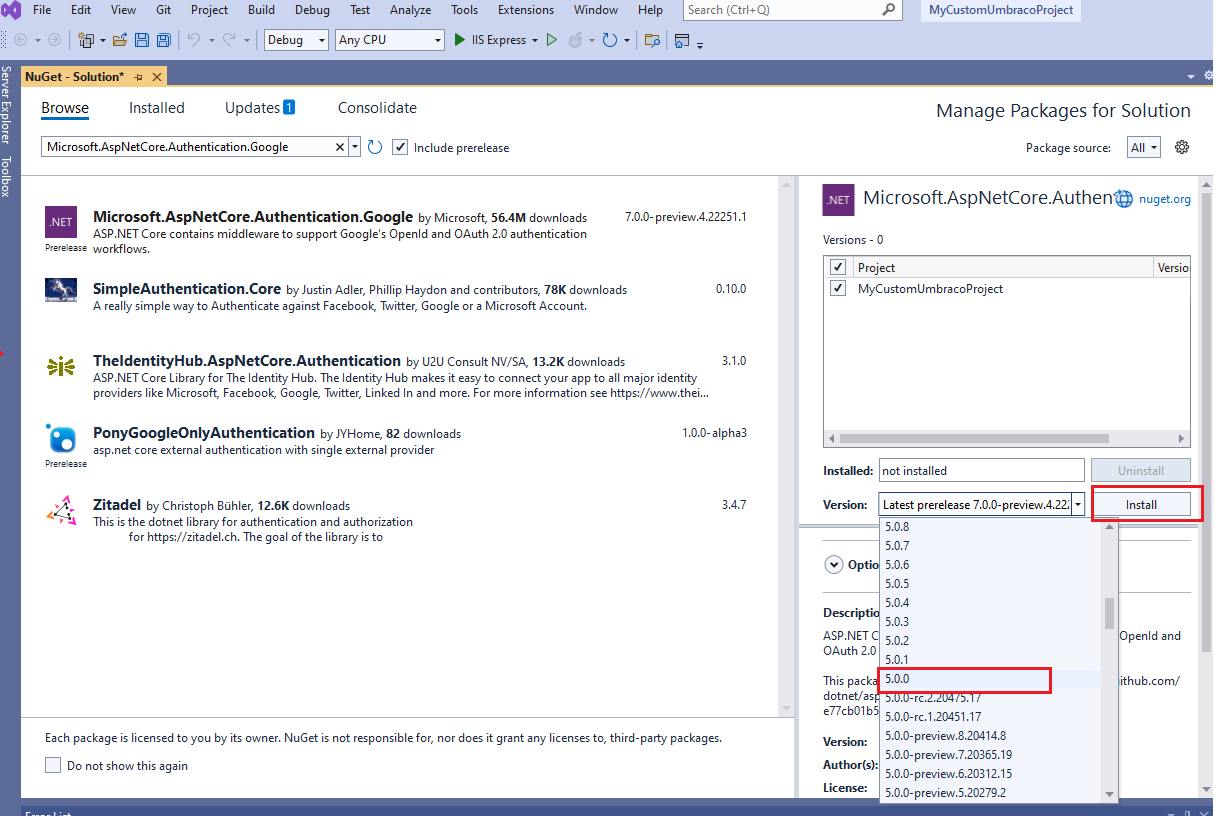Click the Find in Files folder-search icon

pos(652,40)
